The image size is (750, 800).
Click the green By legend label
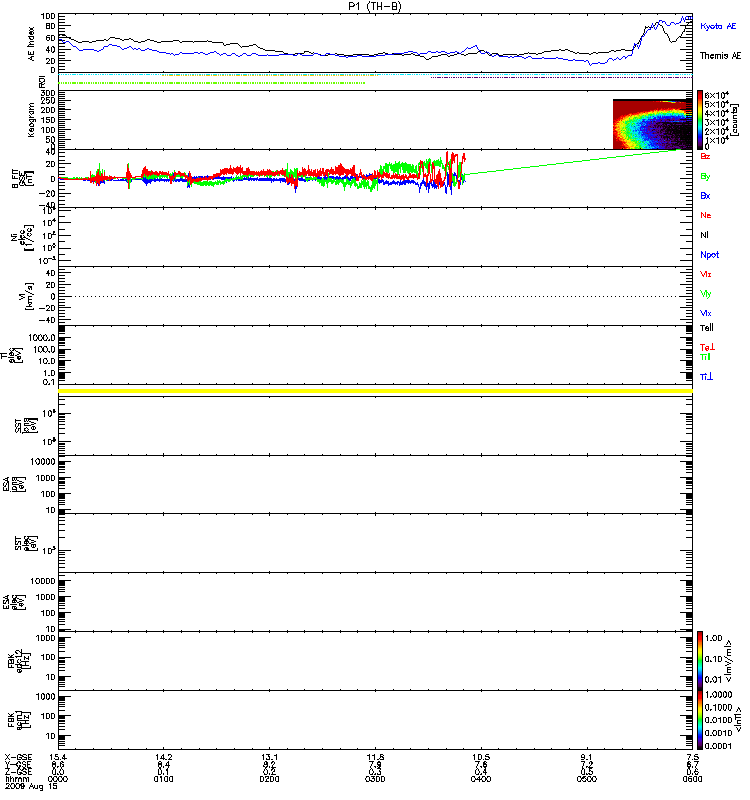tap(705, 176)
